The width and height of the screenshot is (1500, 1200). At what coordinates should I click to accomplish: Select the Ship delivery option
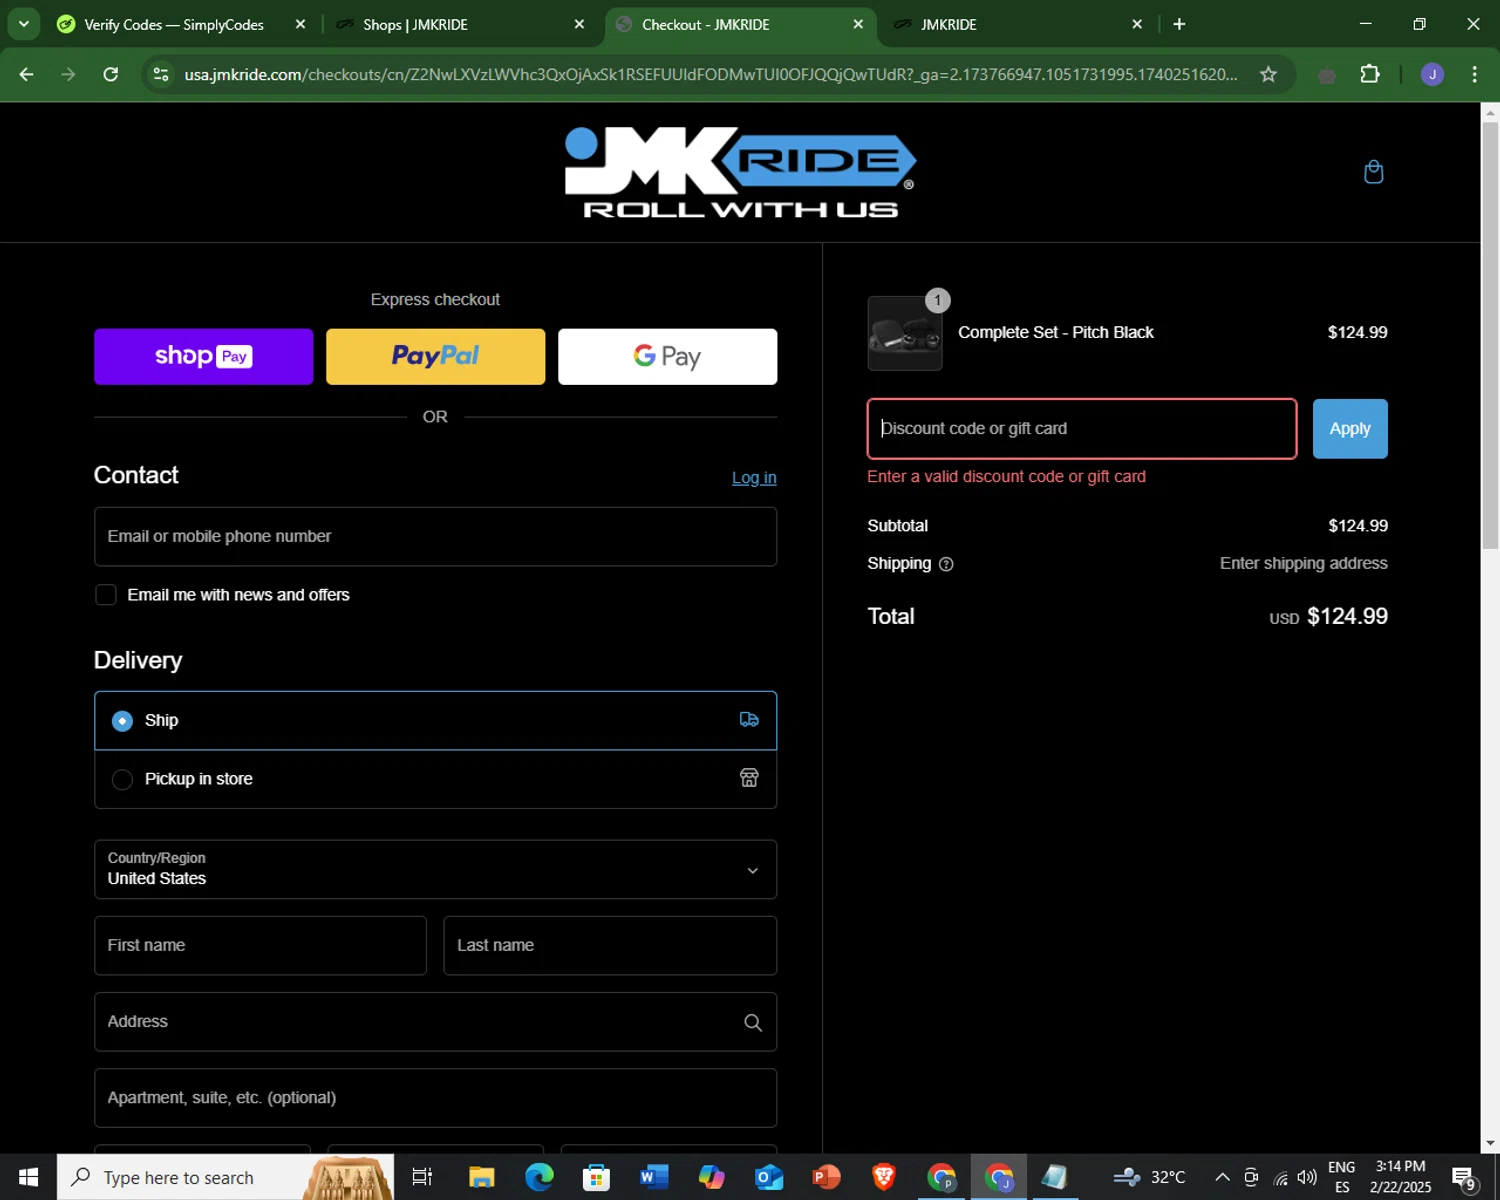pos(435,720)
